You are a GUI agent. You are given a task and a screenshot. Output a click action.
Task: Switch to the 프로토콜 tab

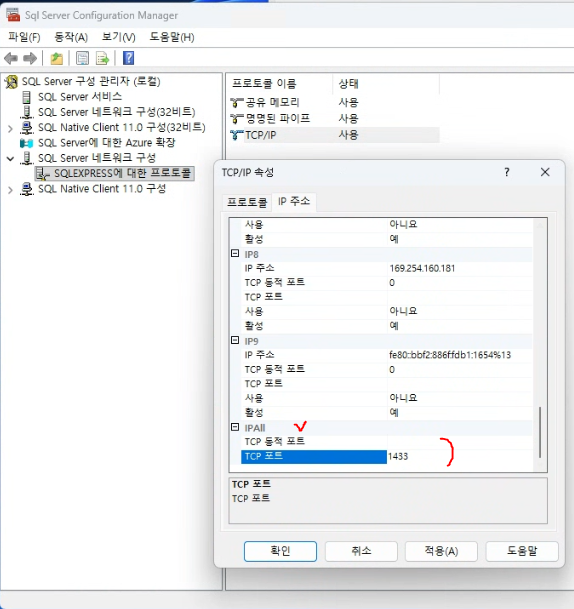coord(247,202)
